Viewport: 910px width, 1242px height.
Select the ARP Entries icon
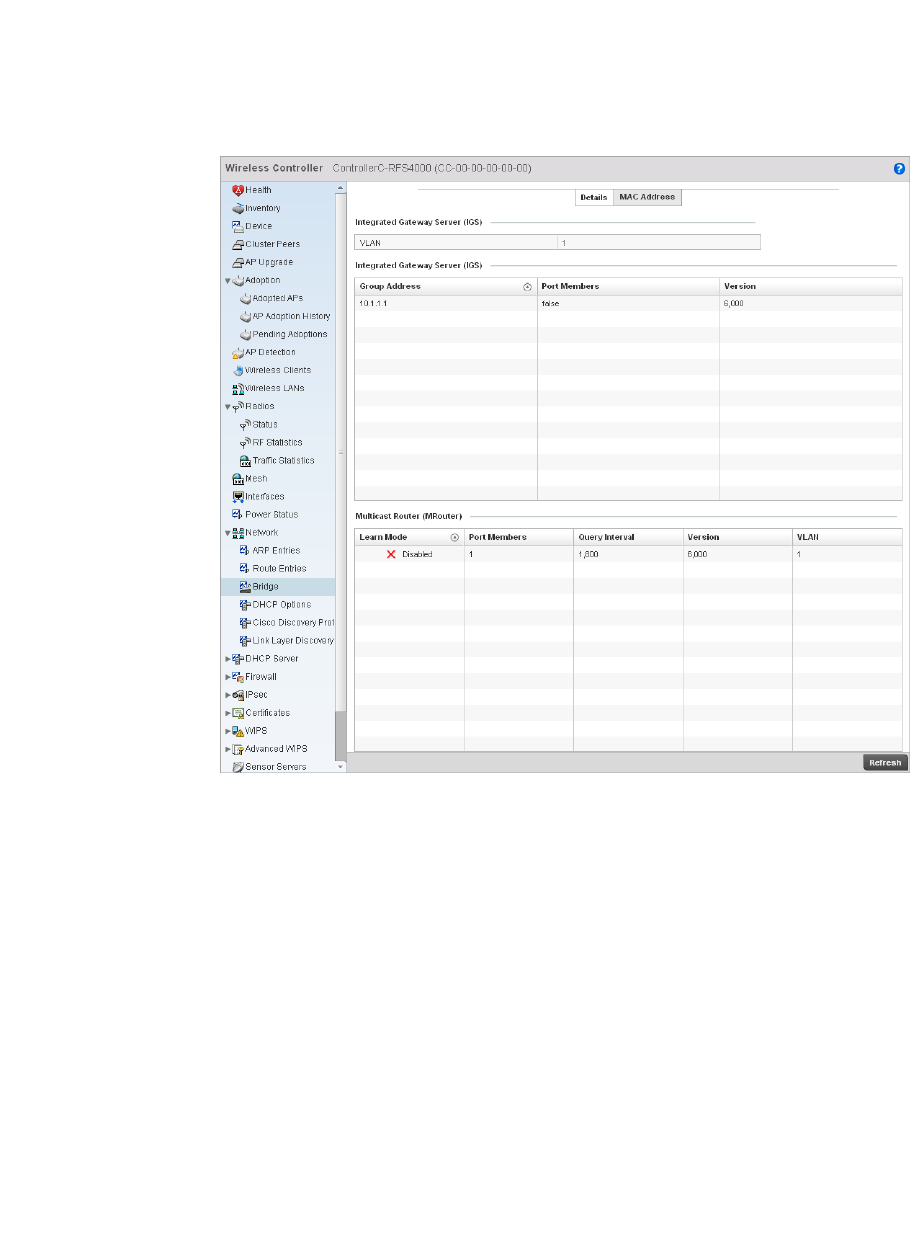pyautogui.click(x=245, y=550)
